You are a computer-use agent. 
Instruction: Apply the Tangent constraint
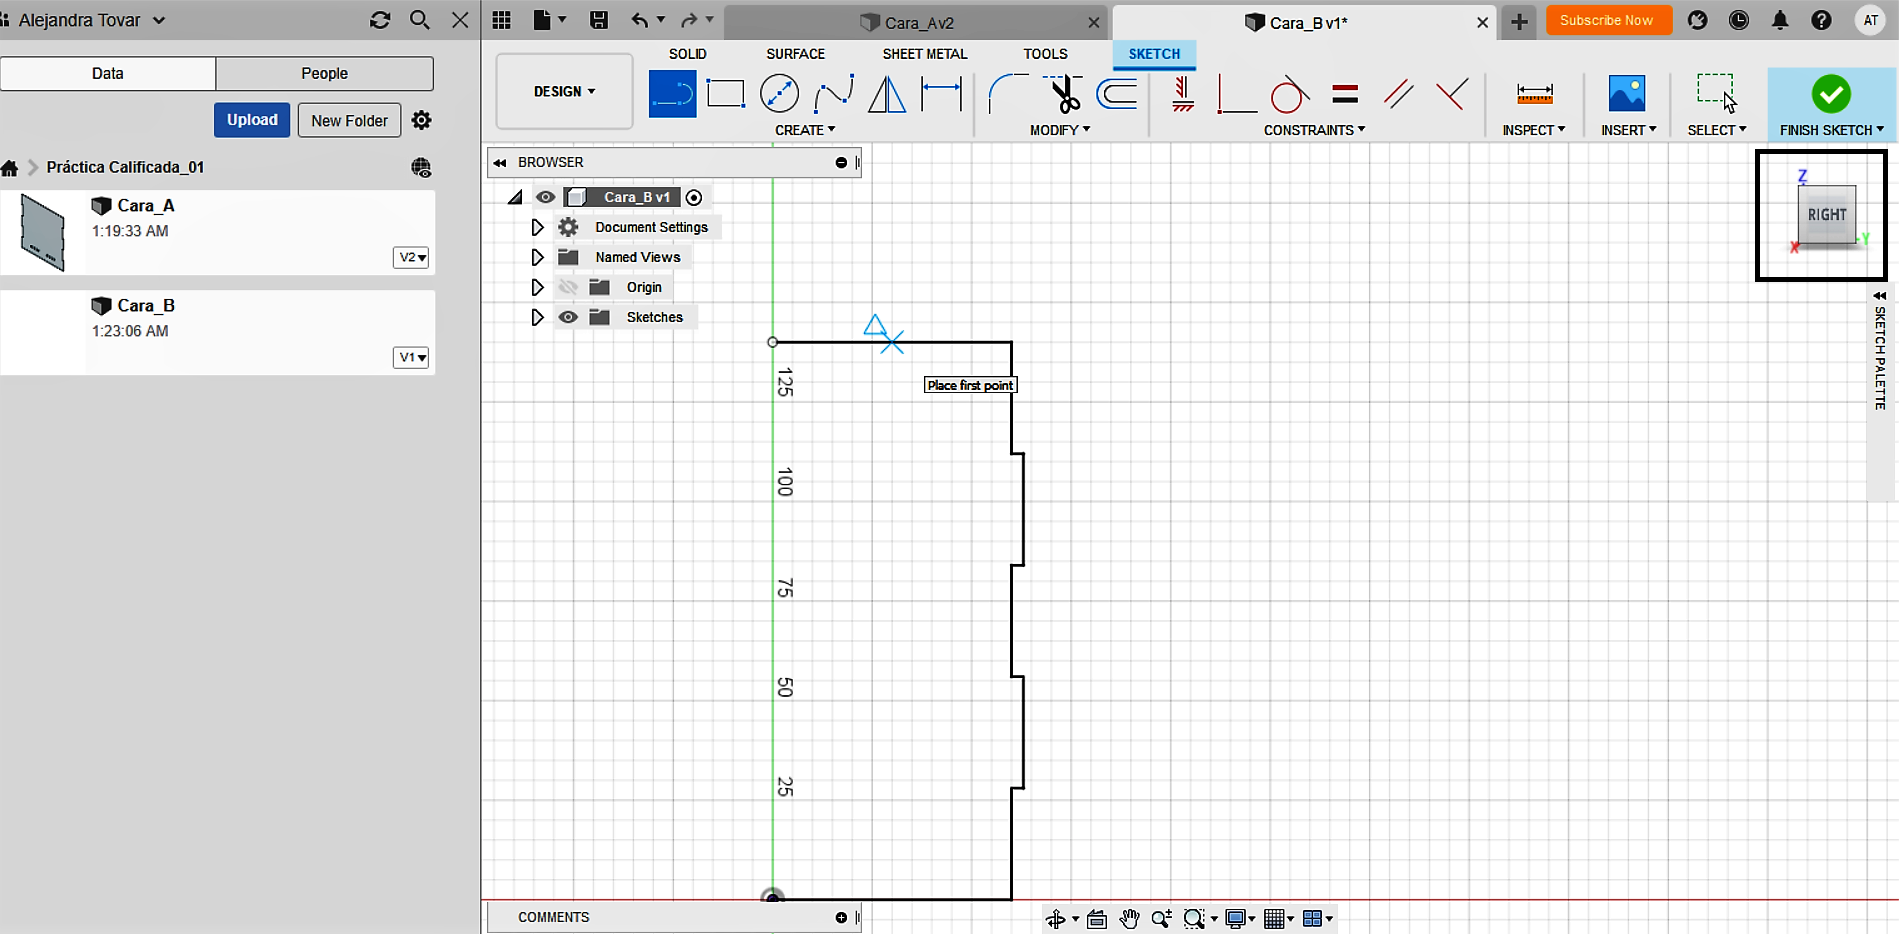1290,94
